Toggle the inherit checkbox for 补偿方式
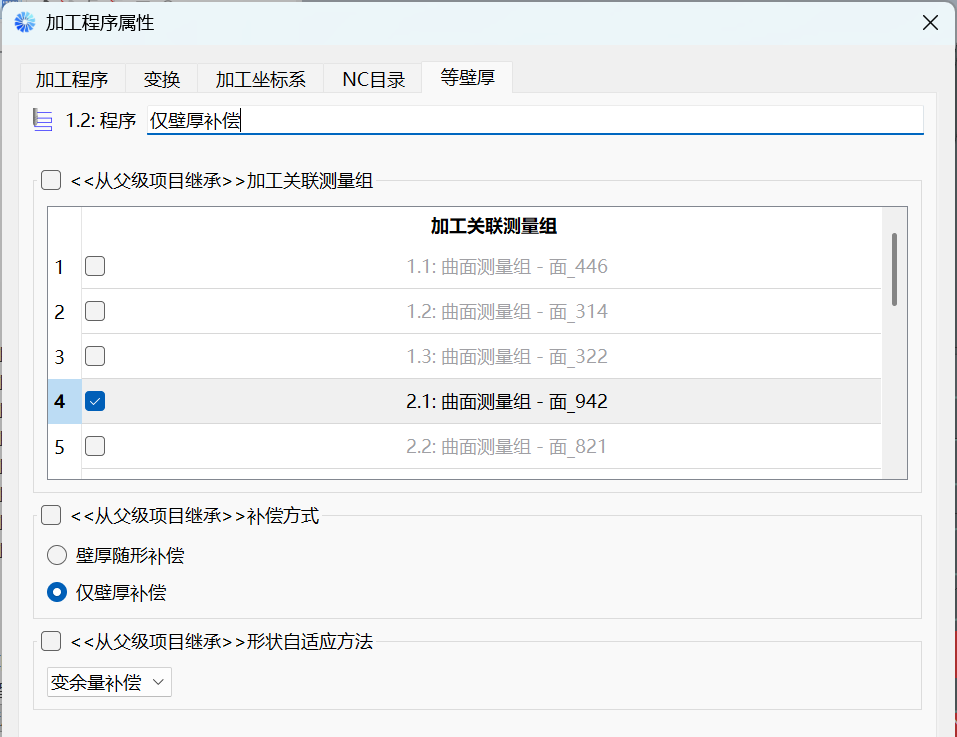 pos(51,516)
